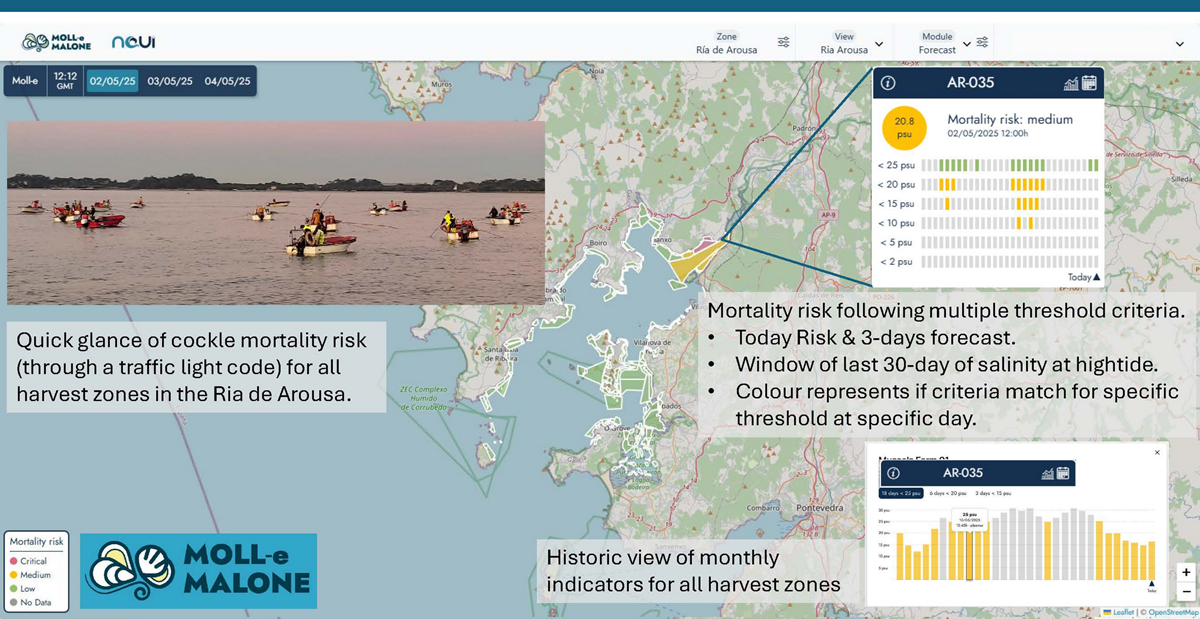The height and width of the screenshot is (619, 1200).
Task: Open the Module Forecast dropdown
Action: pyautogui.click(x=967, y=44)
